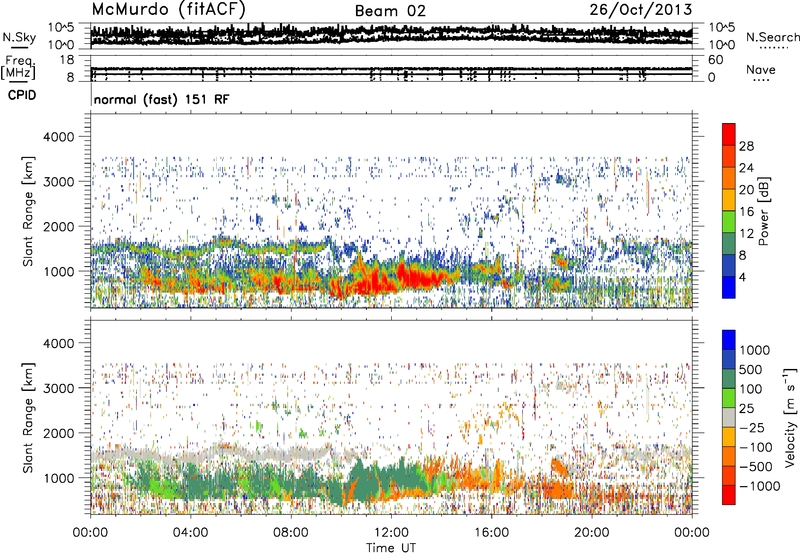The width and height of the screenshot is (800, 554).
Task: Click the 12:00 time tick label
Action: (x=391, y=533)
